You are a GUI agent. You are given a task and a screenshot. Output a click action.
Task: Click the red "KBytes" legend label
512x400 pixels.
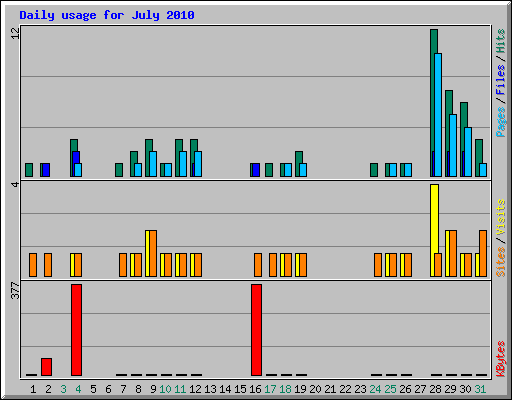click(x=501, y=359)
